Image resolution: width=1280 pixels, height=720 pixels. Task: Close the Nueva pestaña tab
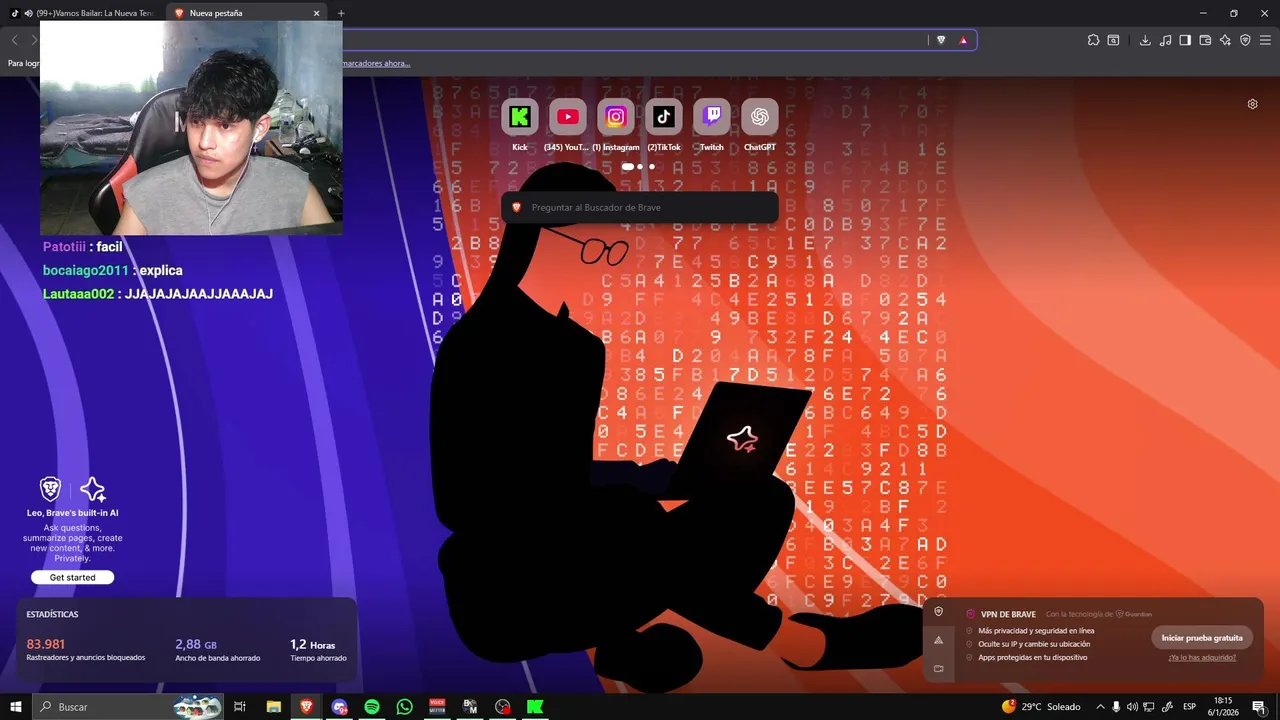click(x=317, y=13)
